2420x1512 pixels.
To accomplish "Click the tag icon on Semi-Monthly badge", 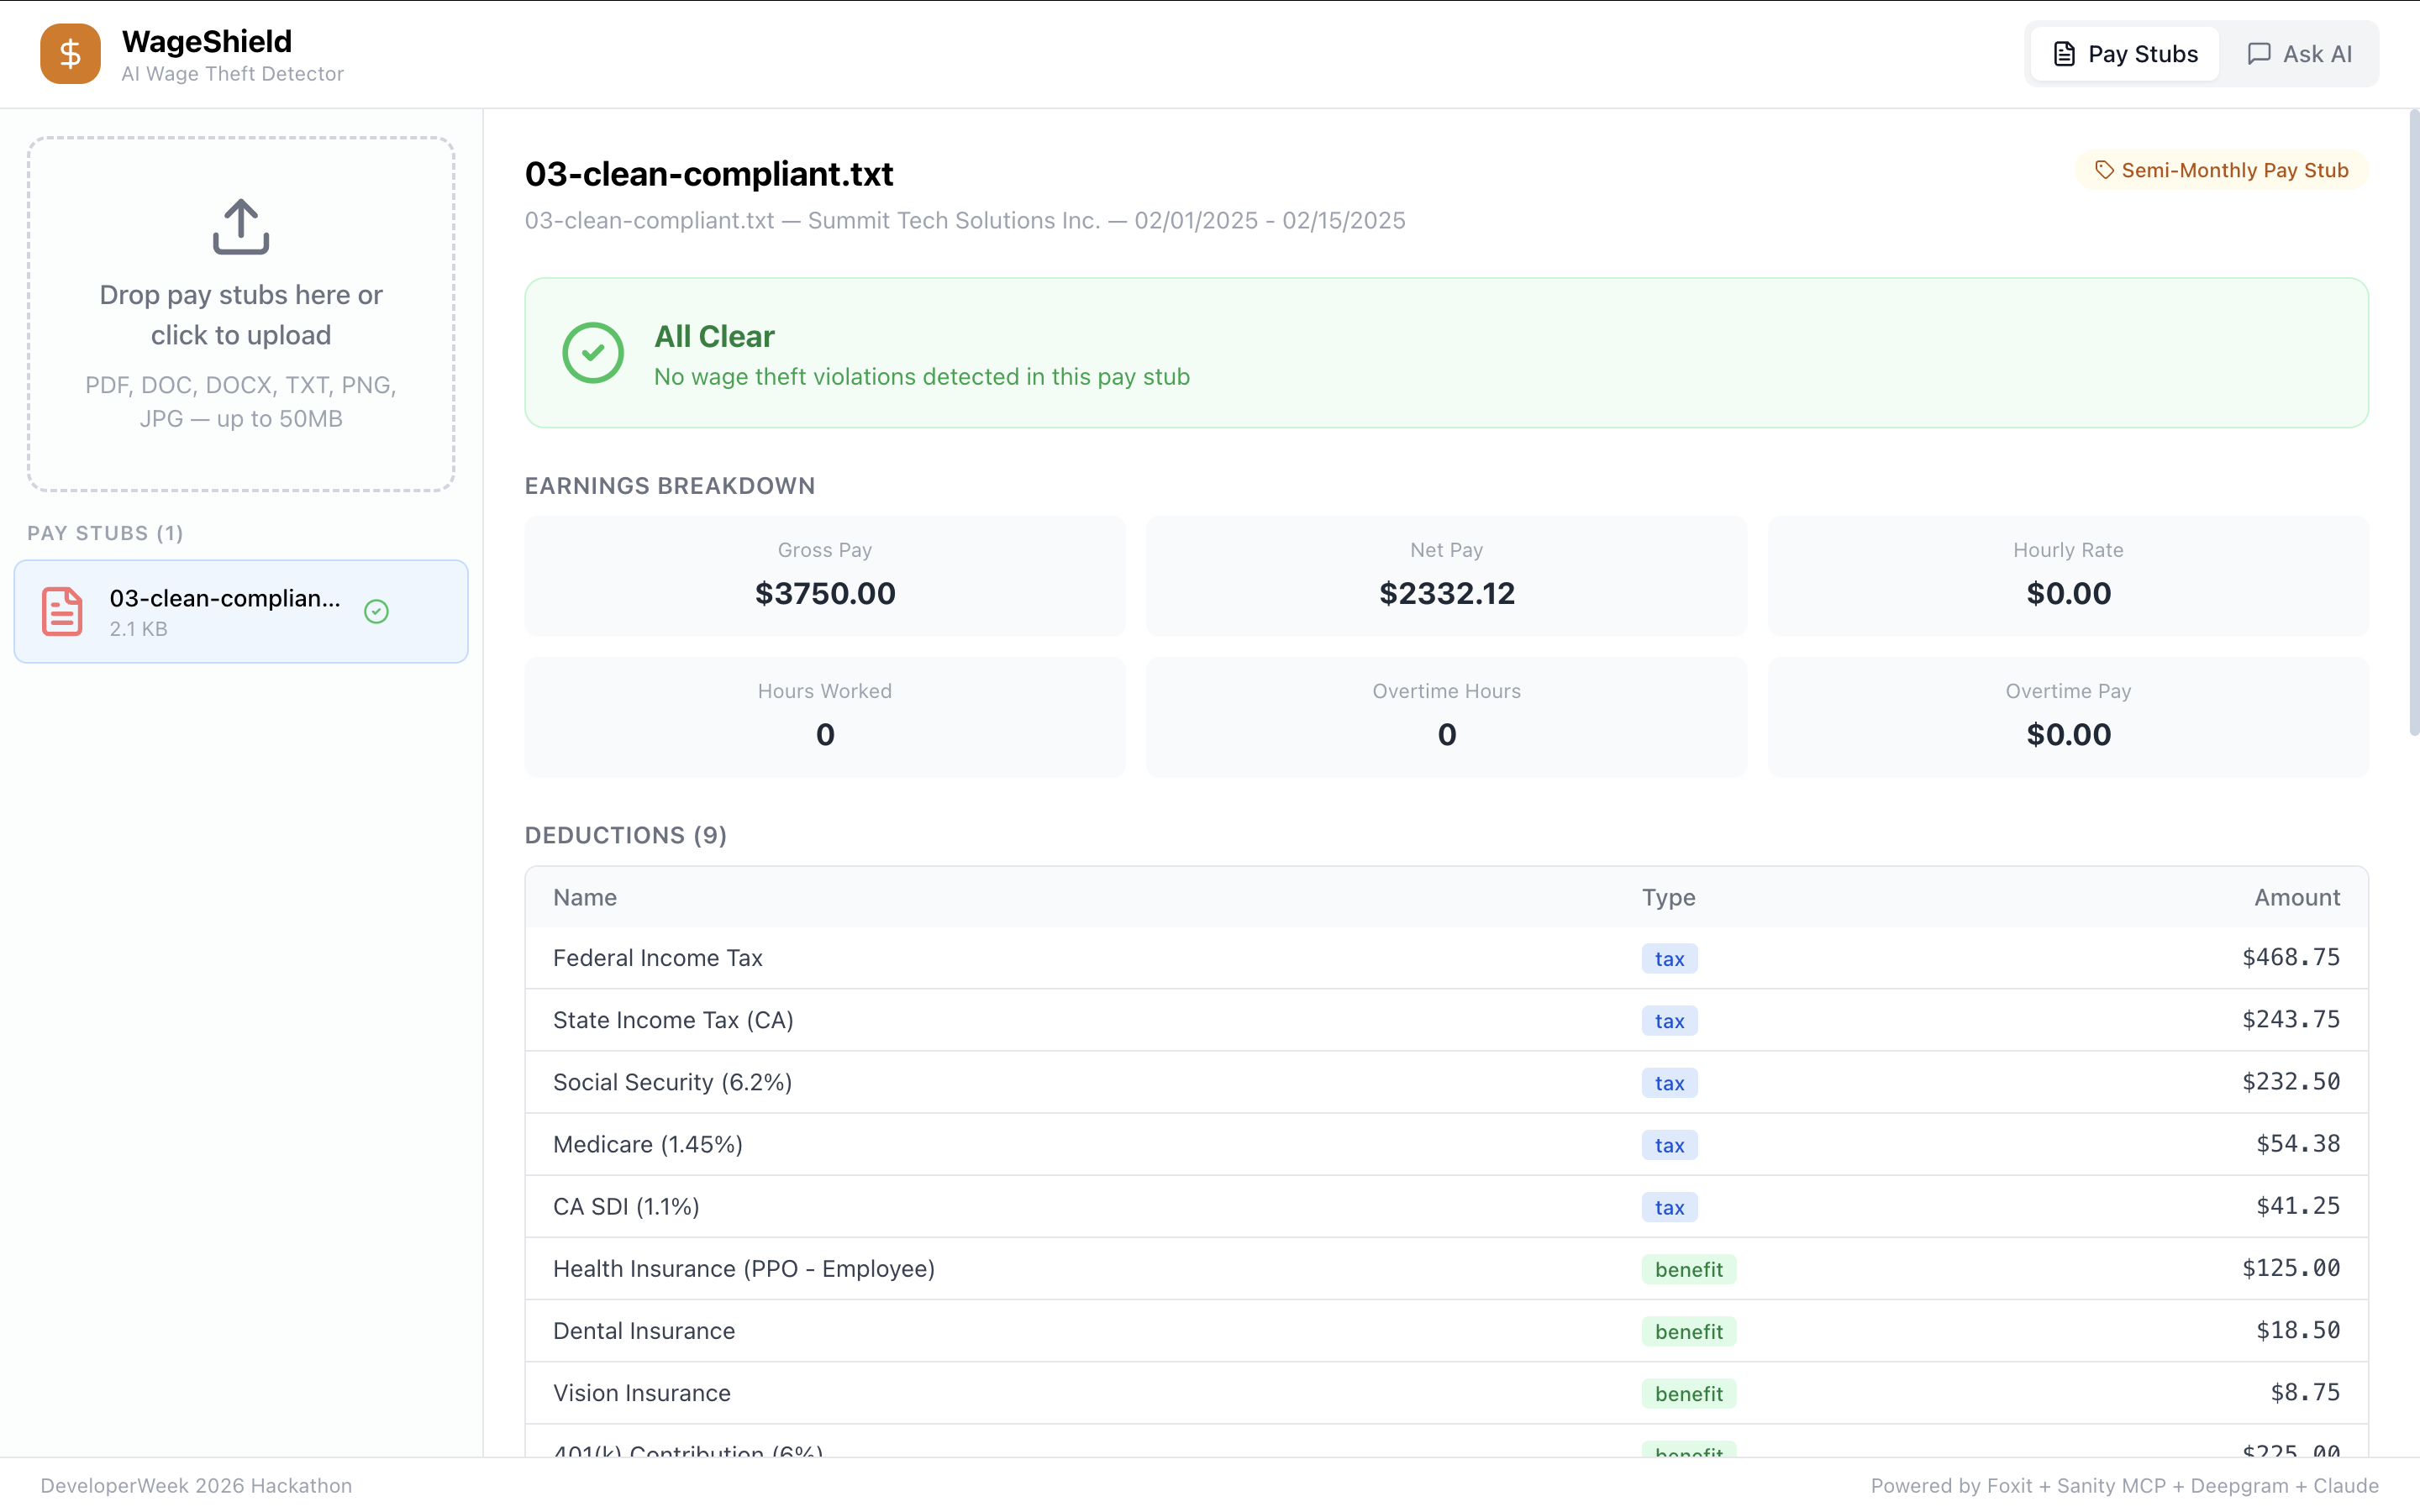I will (x=2104, y=170).
